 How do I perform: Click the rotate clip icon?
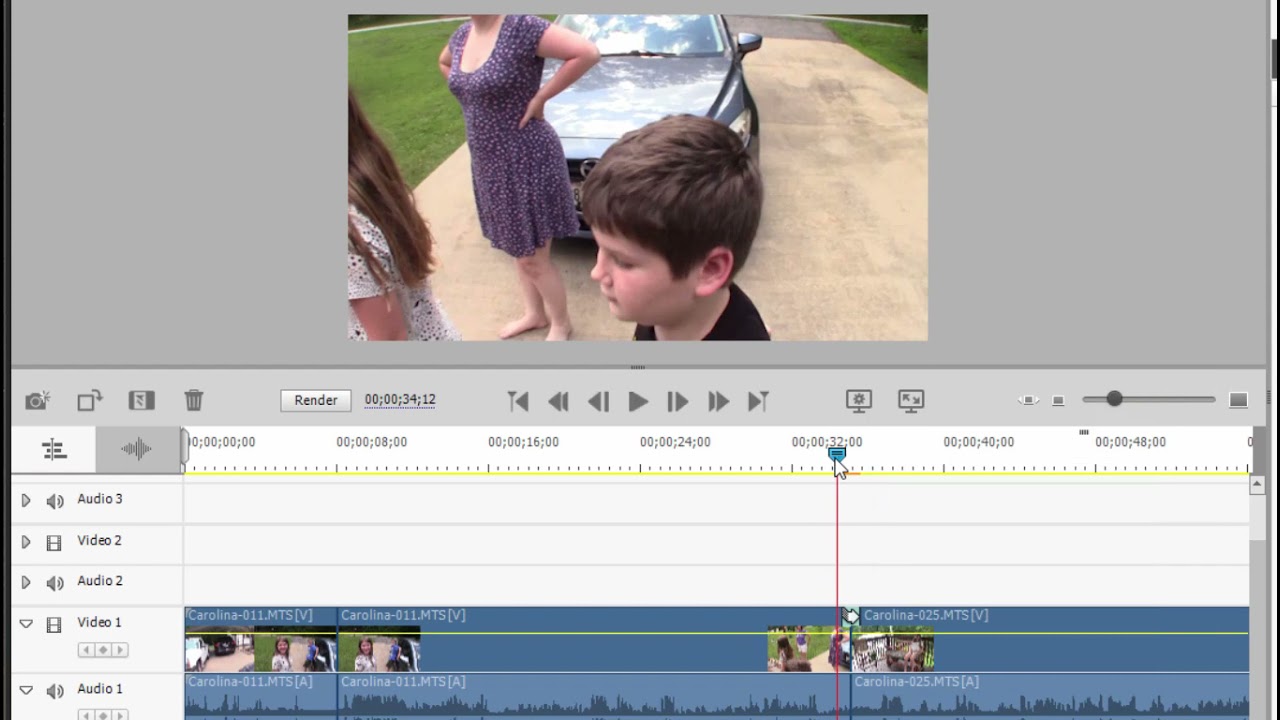point(90,401)
